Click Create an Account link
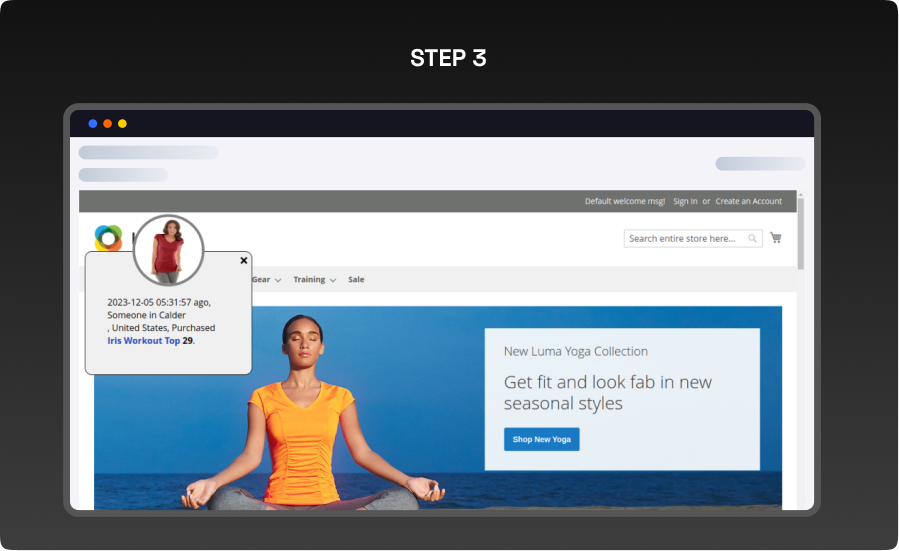The width and height of the screenshot is (899, 551). tap(748, 201)
